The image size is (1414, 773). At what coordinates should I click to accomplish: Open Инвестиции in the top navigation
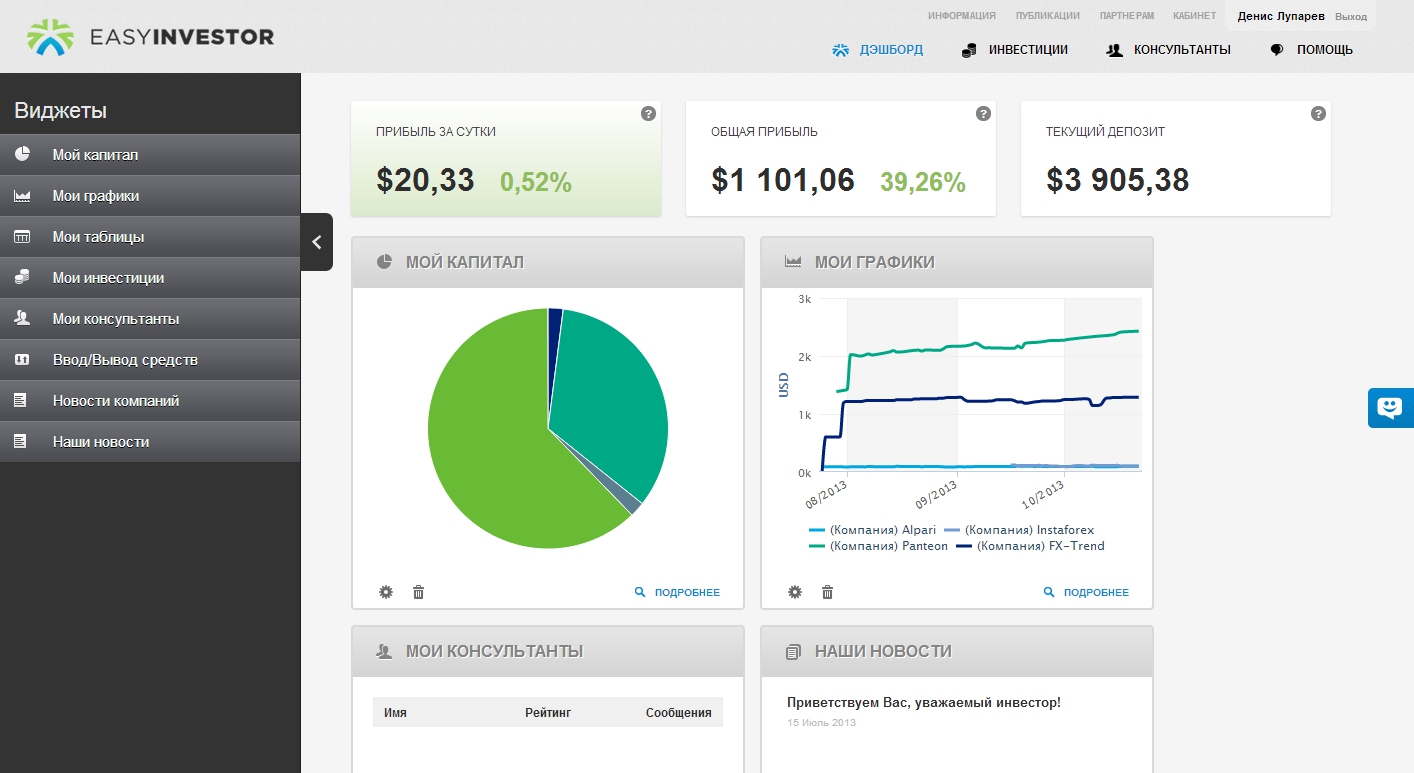pyautogui.click(x=1015, y=50)
